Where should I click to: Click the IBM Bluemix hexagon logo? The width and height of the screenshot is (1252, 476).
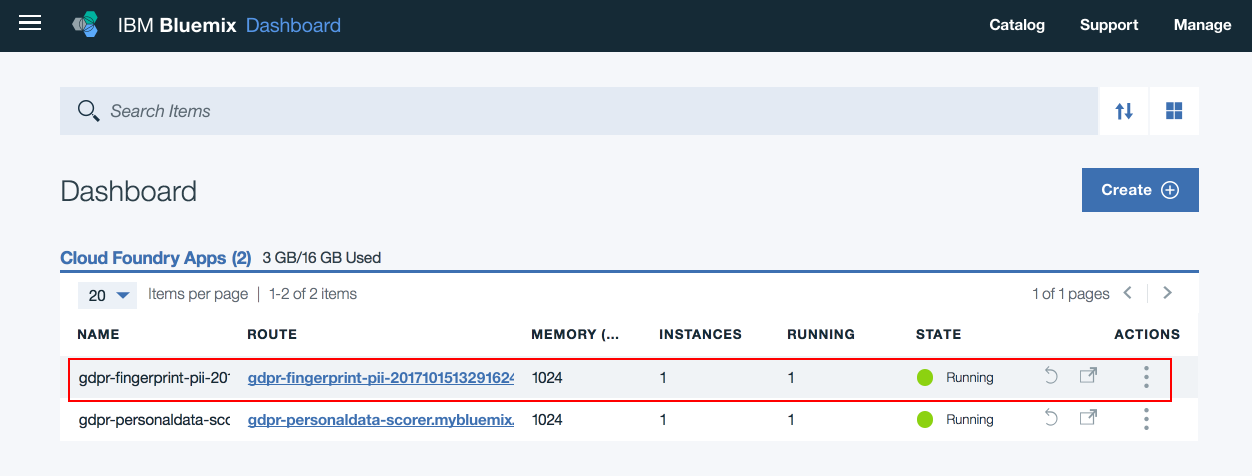(86, 25)
